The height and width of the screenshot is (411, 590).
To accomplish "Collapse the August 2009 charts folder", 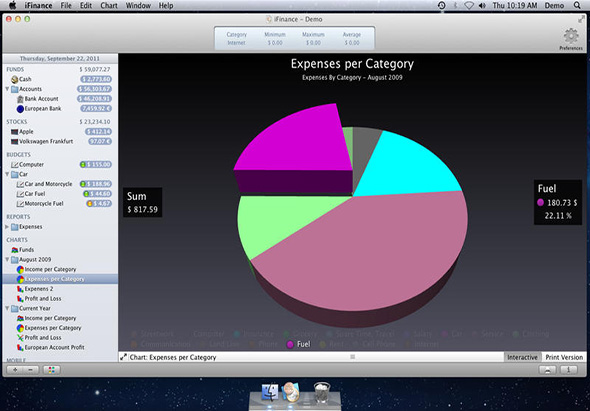I will point(7,260).
